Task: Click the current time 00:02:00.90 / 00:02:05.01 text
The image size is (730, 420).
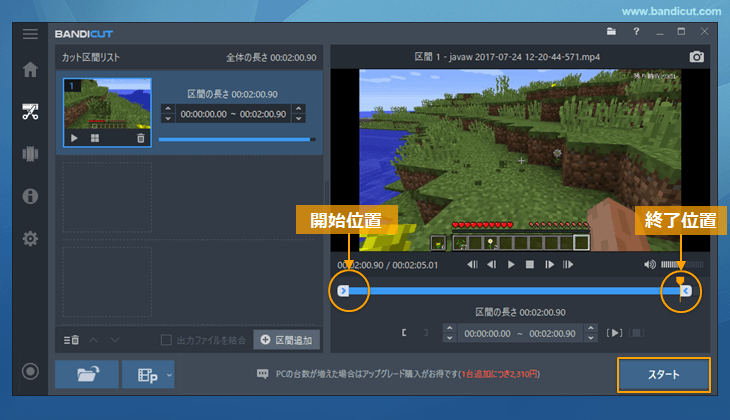Action: coord(387,265)
